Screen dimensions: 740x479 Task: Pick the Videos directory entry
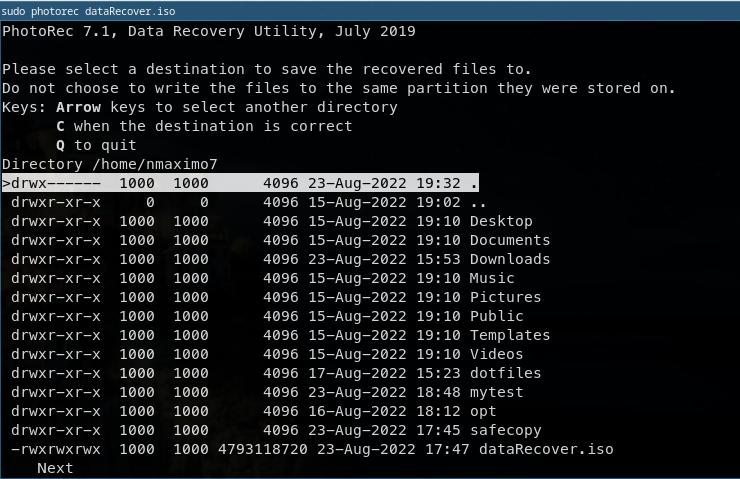[x=496, y=354]
